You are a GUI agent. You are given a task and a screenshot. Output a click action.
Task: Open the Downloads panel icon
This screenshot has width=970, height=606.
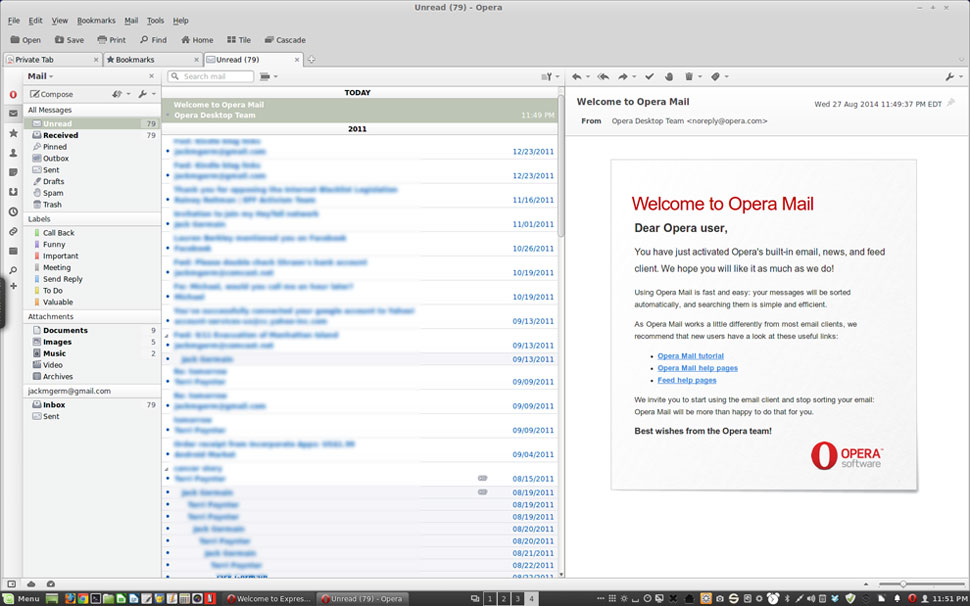pos(13,192)
